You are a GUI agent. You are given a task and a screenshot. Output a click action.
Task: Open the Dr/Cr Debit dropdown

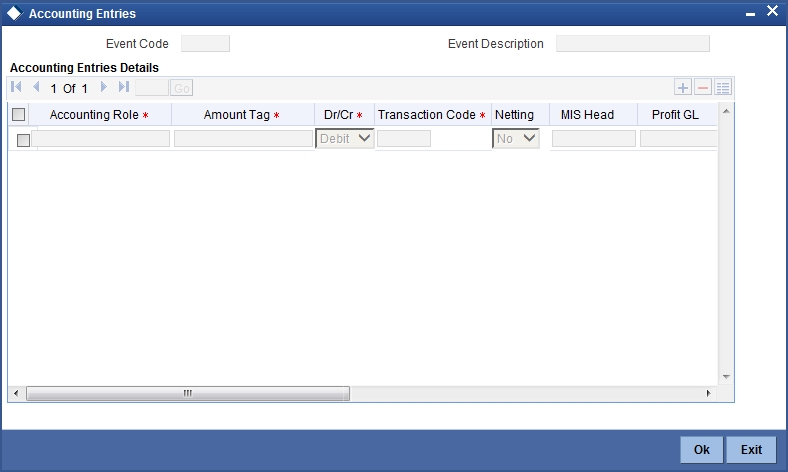click(345, 138)
